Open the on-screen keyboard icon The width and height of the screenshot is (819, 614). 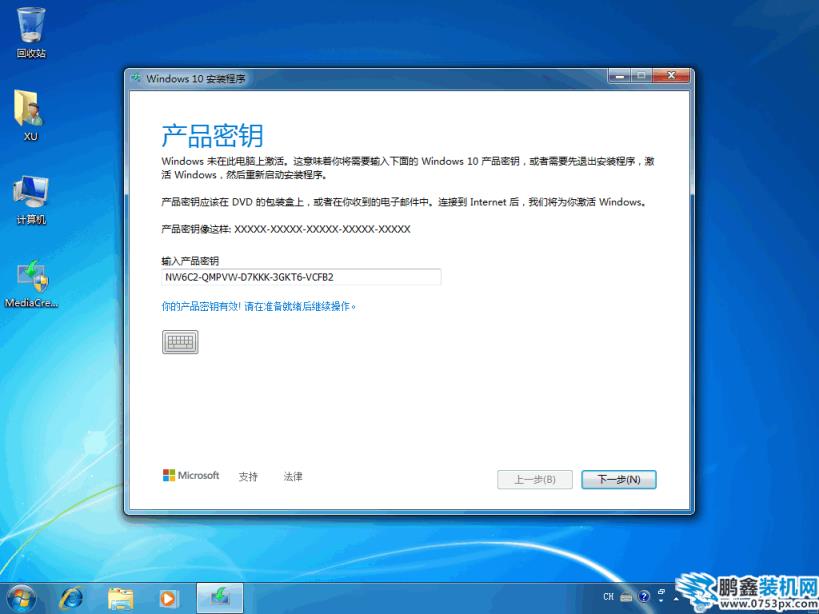pos(180,342)
